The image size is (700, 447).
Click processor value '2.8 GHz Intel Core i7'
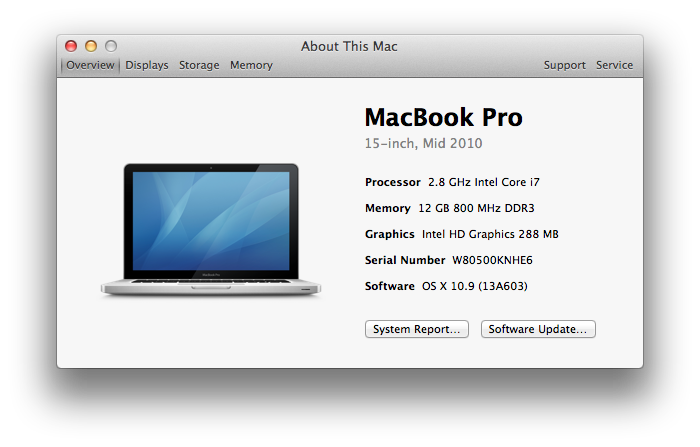(x=483, y=182)
